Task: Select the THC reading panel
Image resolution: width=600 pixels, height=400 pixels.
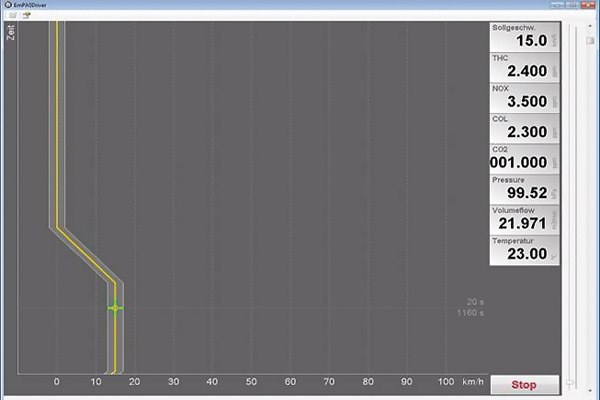Action: pyautogui.click(x=526, y=67)
